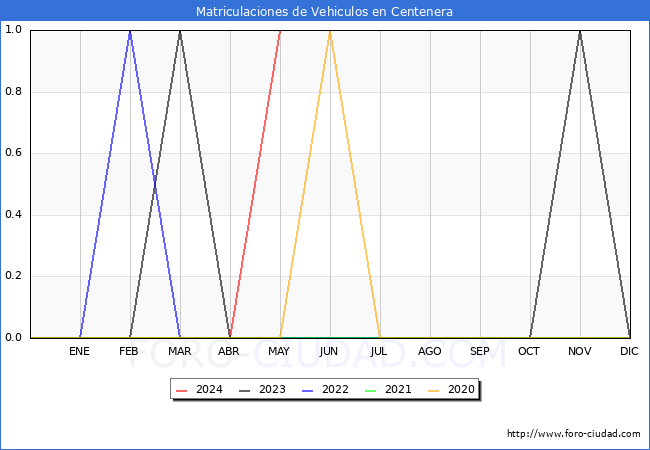
Task: Click the ABR month axis label
Action: click(229, 351)
